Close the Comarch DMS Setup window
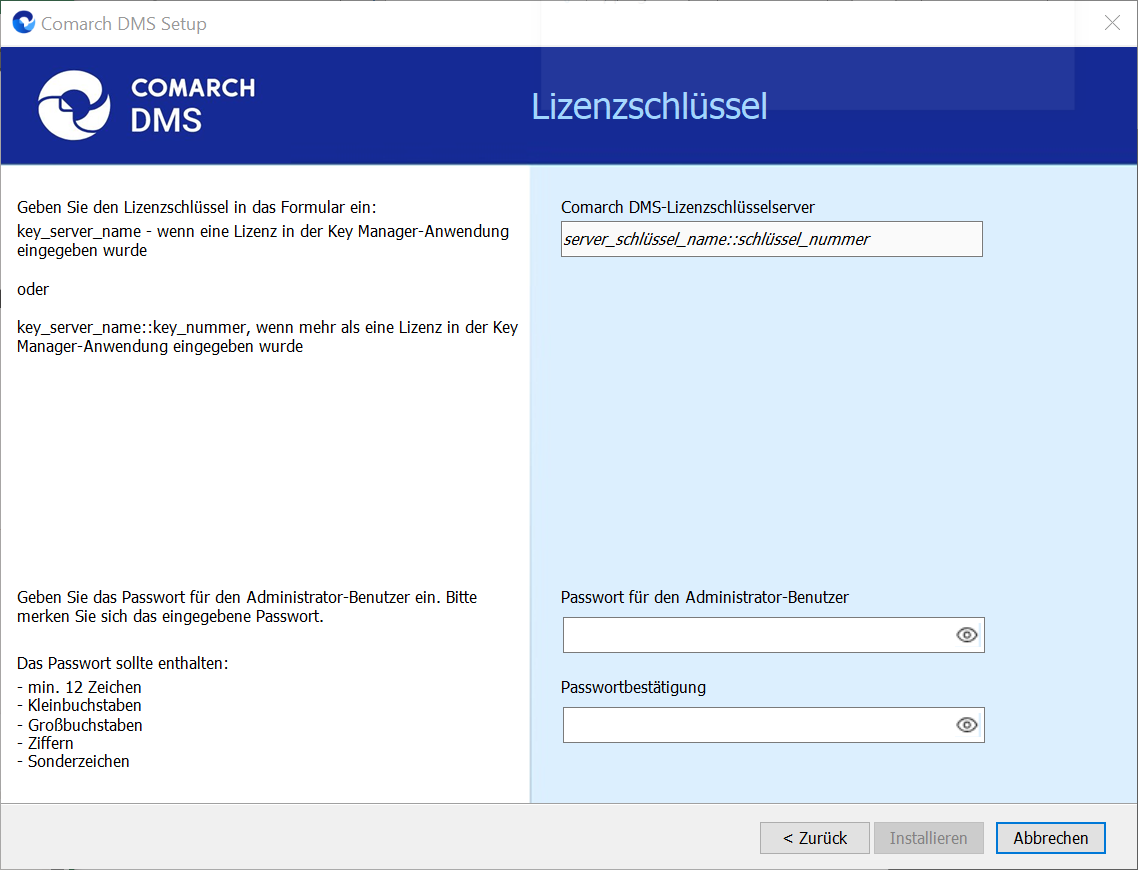This screenshot has height=870, width=1138. (1112, 23)
